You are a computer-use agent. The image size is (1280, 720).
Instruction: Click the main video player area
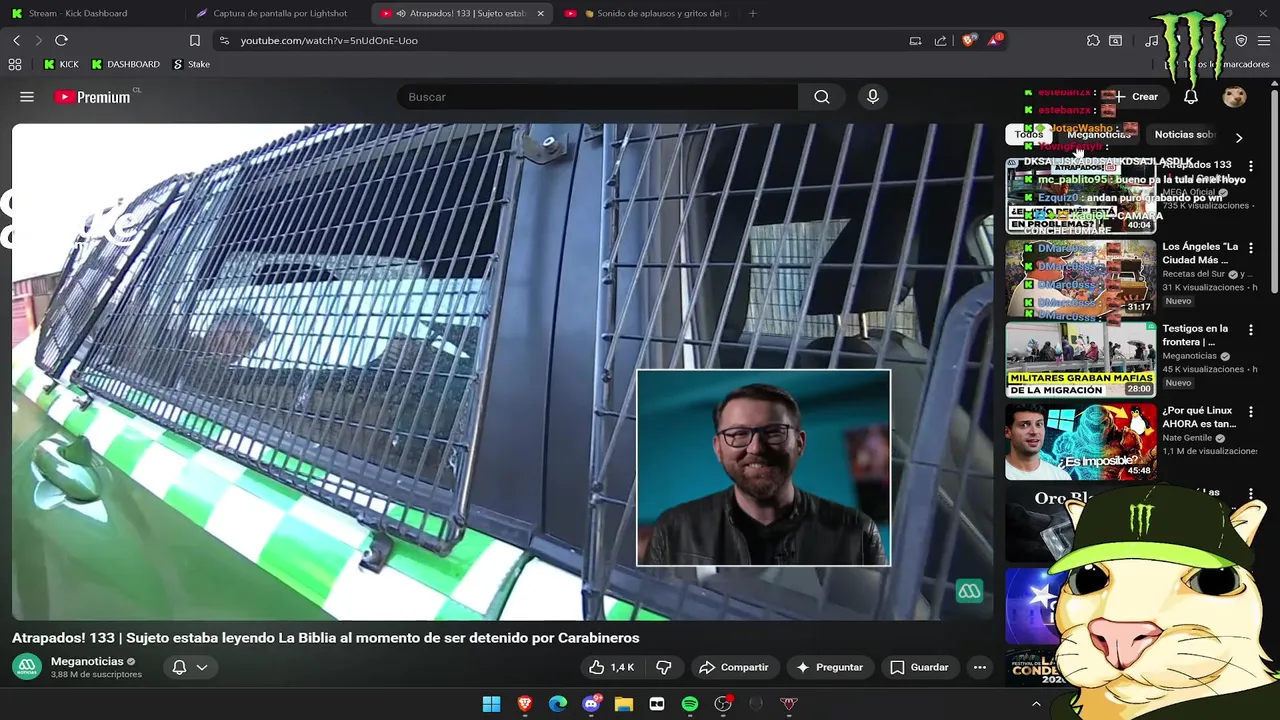point(502,371)
